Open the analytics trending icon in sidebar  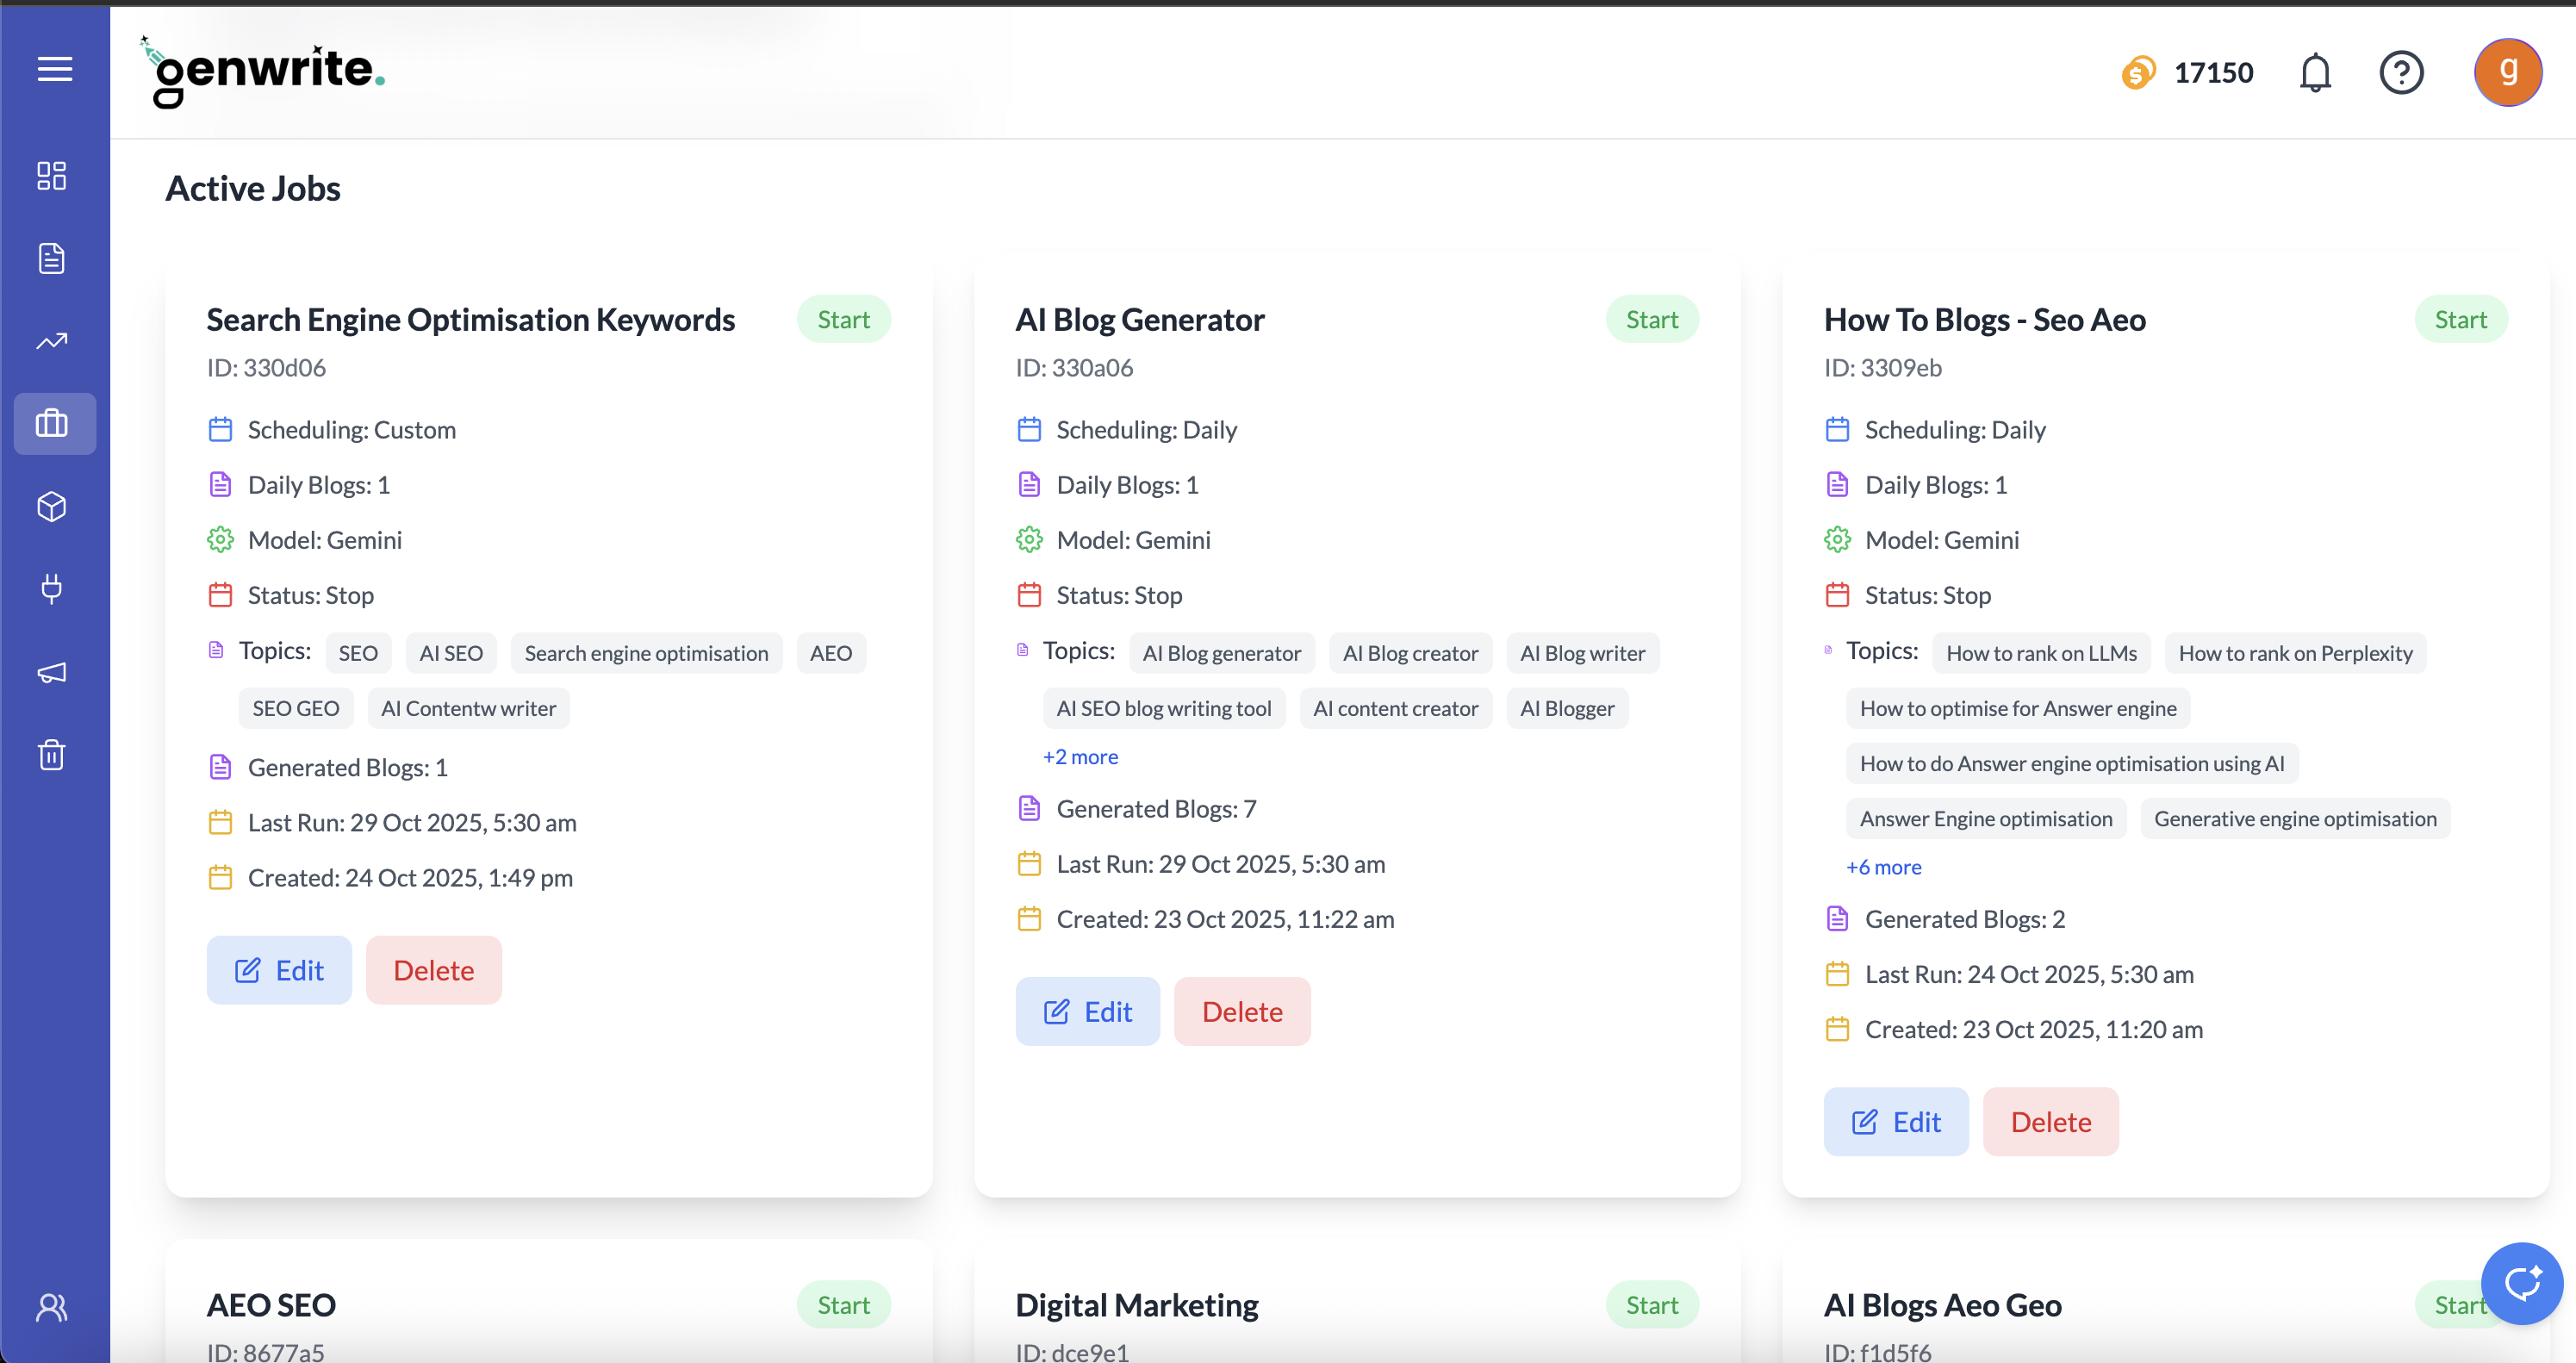(53, 340)
